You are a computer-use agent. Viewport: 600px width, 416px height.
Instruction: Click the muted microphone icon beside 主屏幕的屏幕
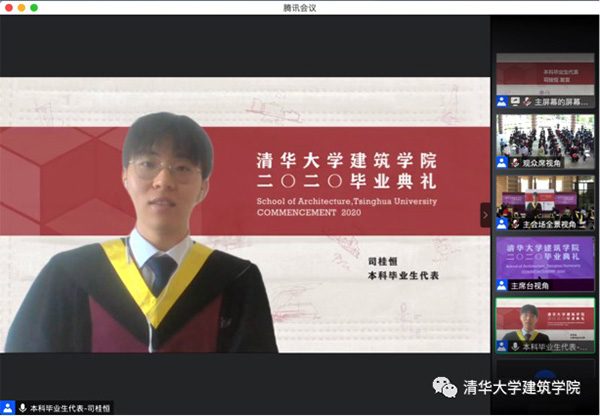(527, 102)
